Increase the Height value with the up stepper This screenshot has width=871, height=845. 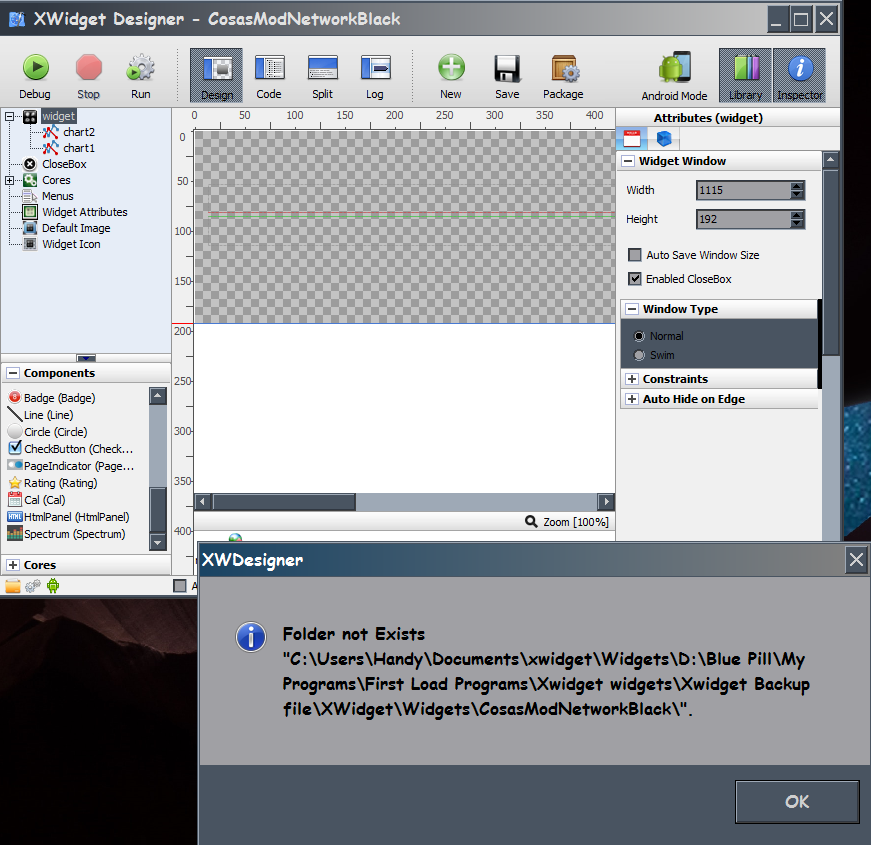click(797, 214)
